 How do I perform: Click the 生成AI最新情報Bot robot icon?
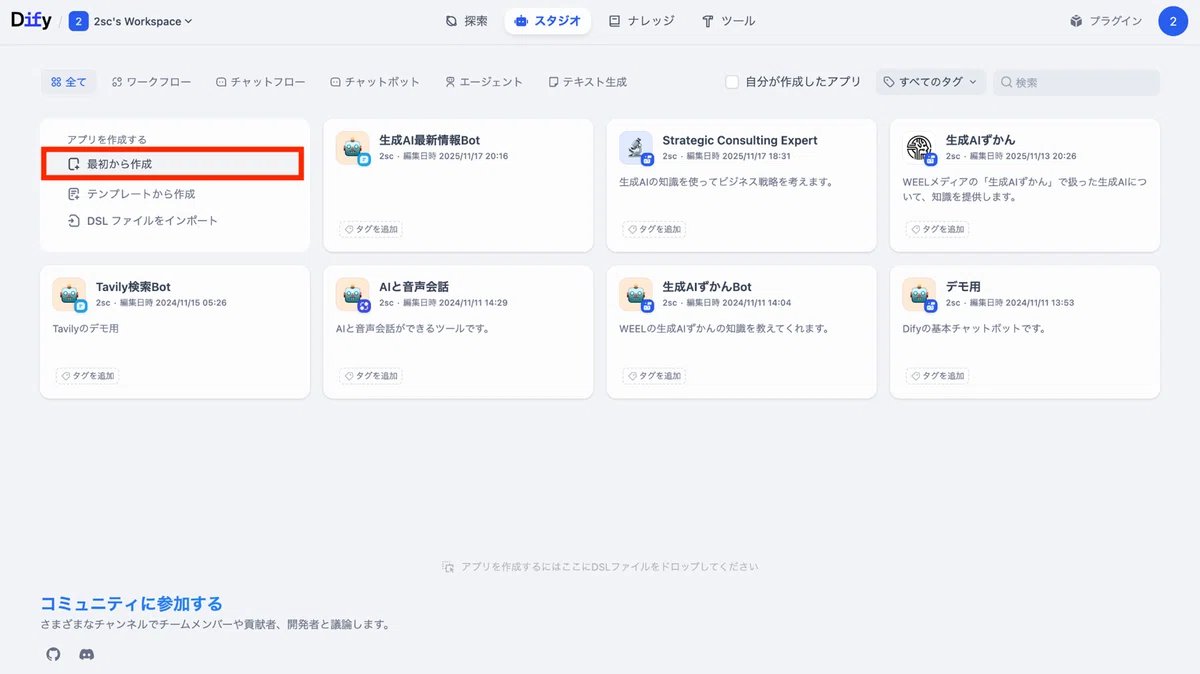352,148
